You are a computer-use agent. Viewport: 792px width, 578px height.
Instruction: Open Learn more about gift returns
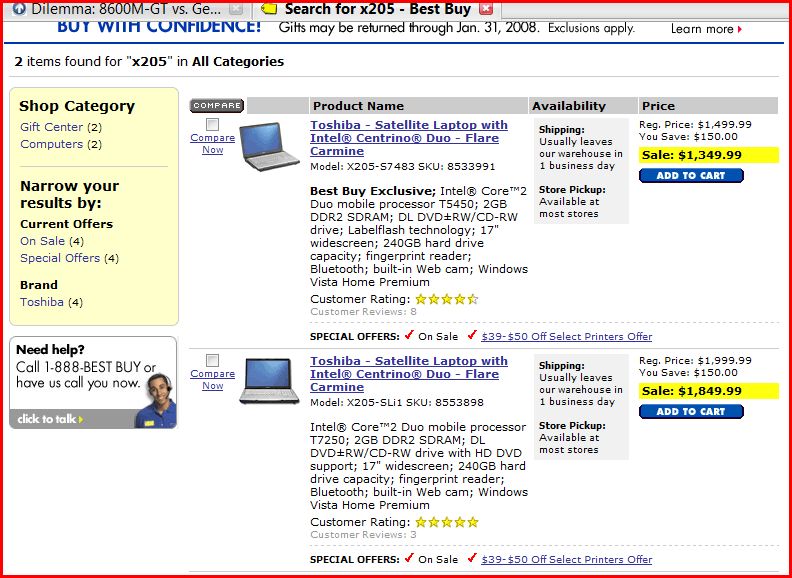tap(702, 29)
